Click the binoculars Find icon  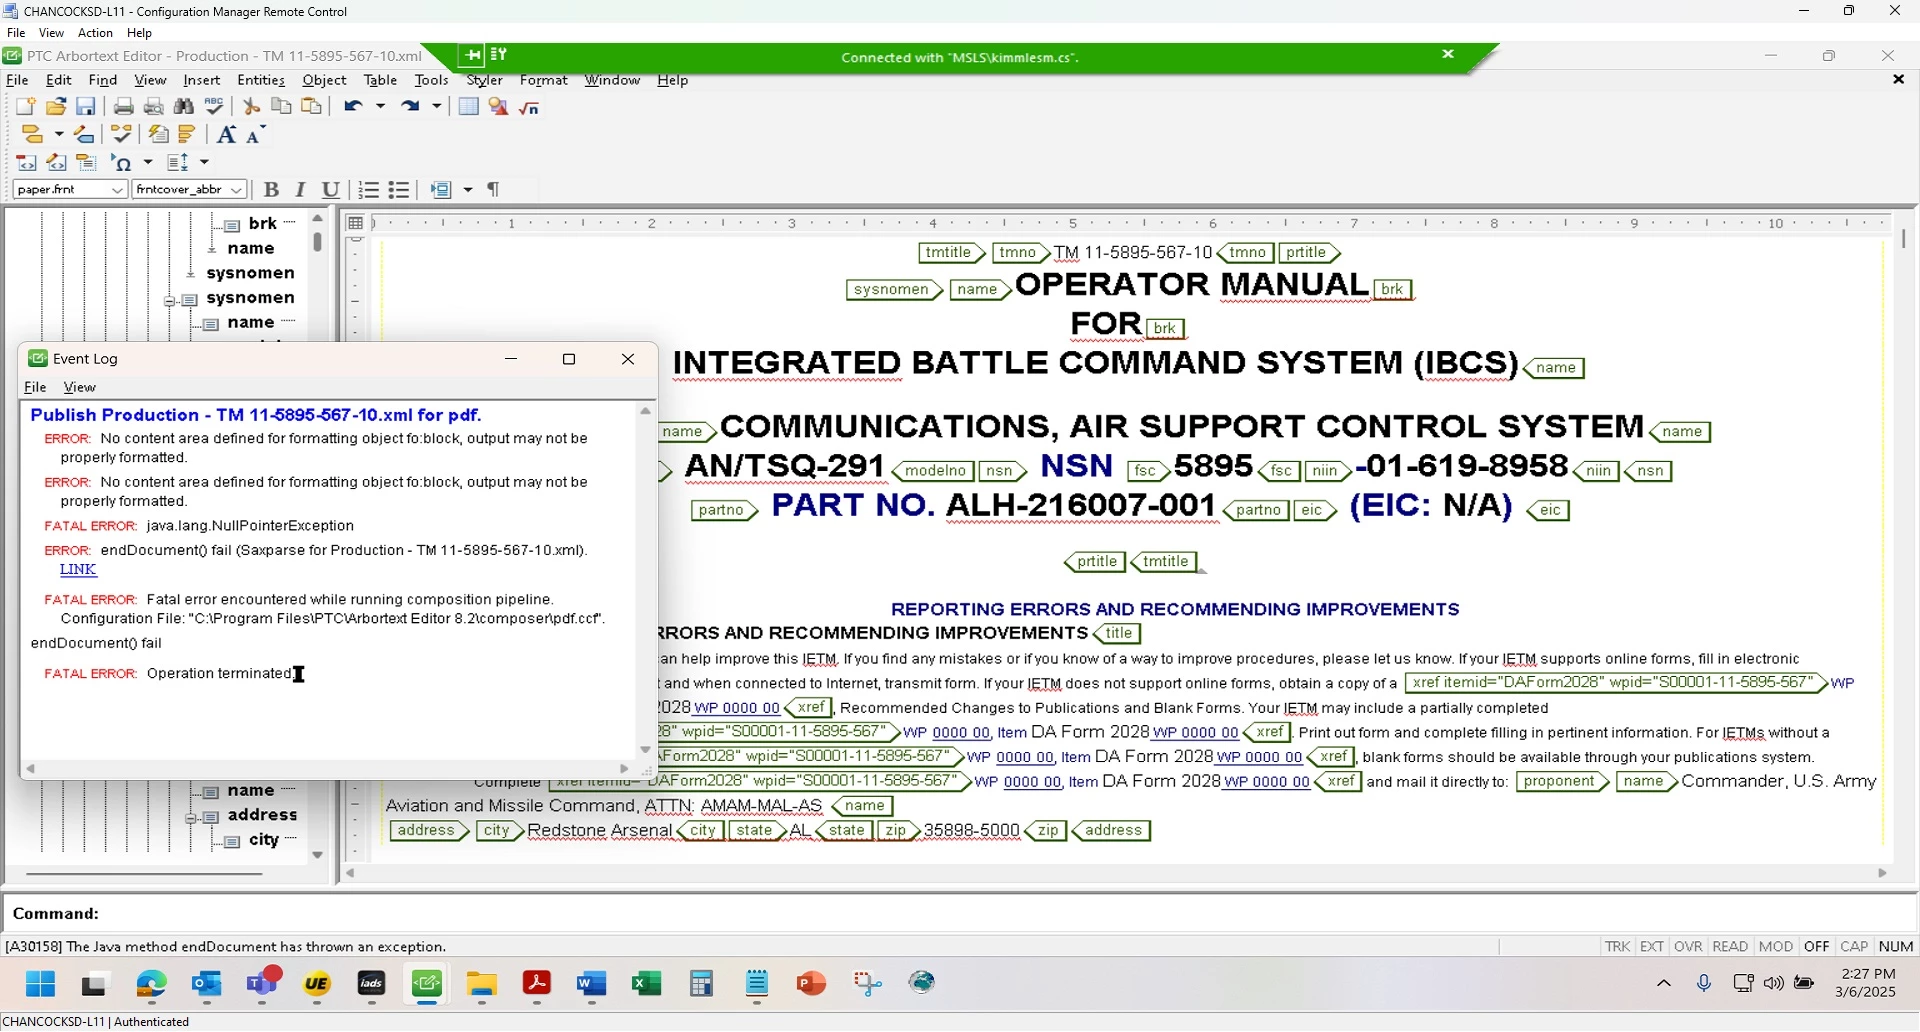184,107
